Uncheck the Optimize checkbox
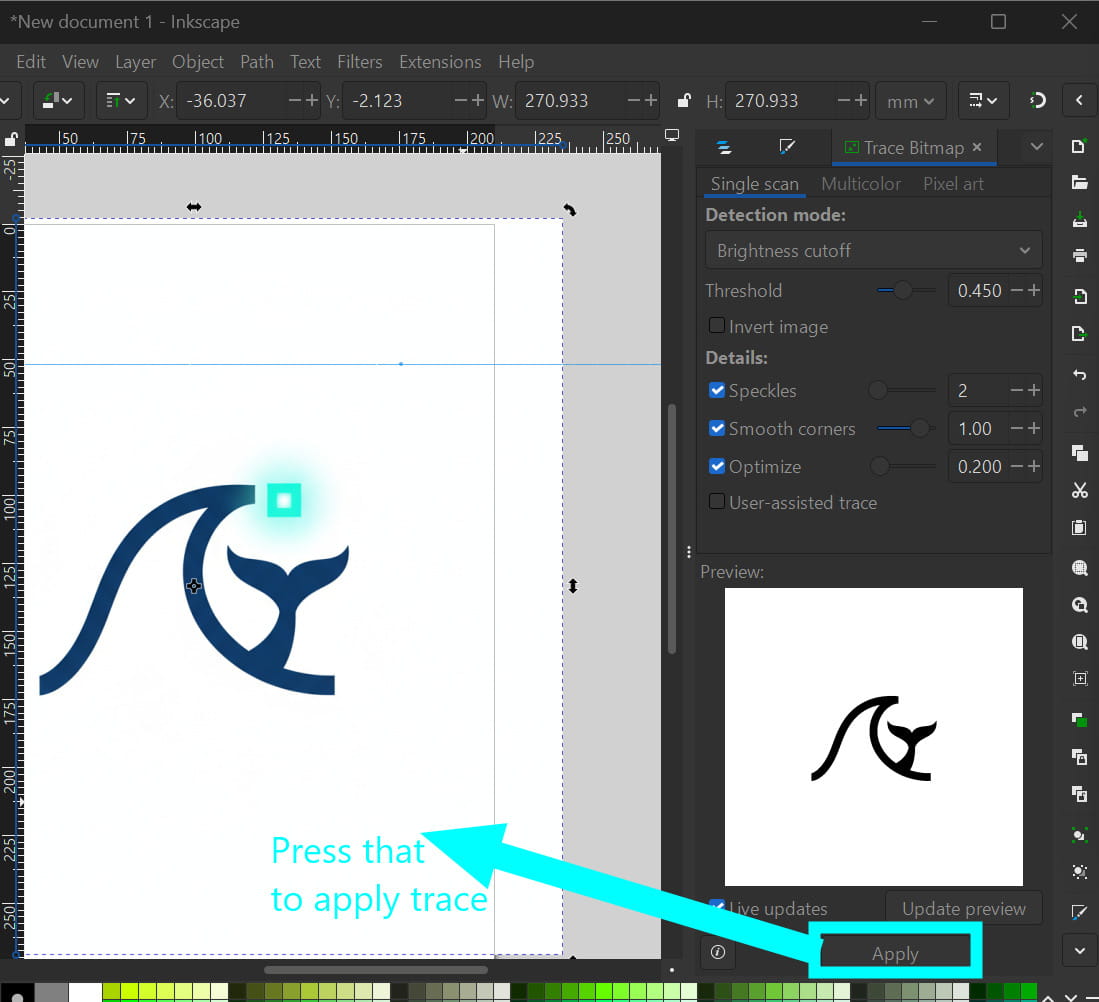The image size is (1099, 1002). [716, 466]
